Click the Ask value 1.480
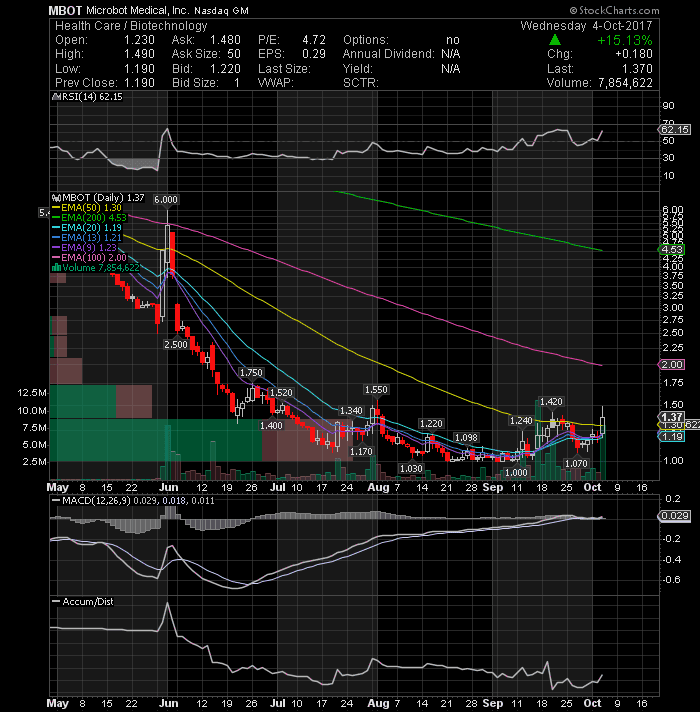This screenshot has height=712, width=700. pyautogui.click(x=225, y=40)
